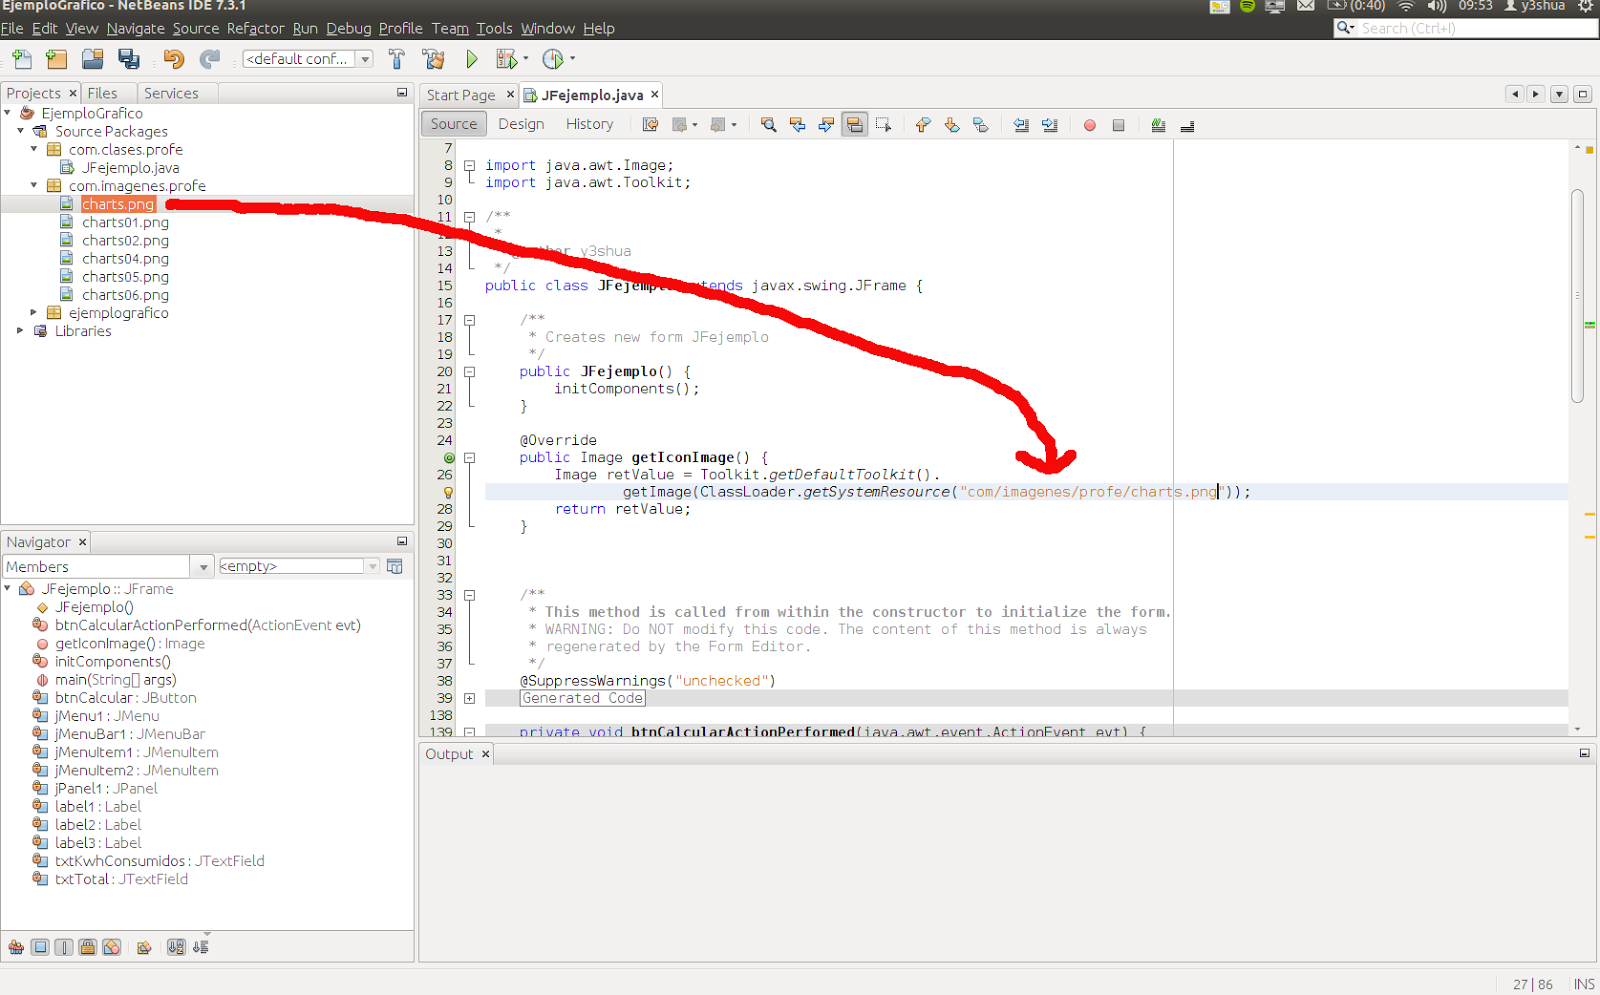This screenshot has width=1600, height=995.
Task: Enable rectangular selection mode
Action: coord(884,124)
